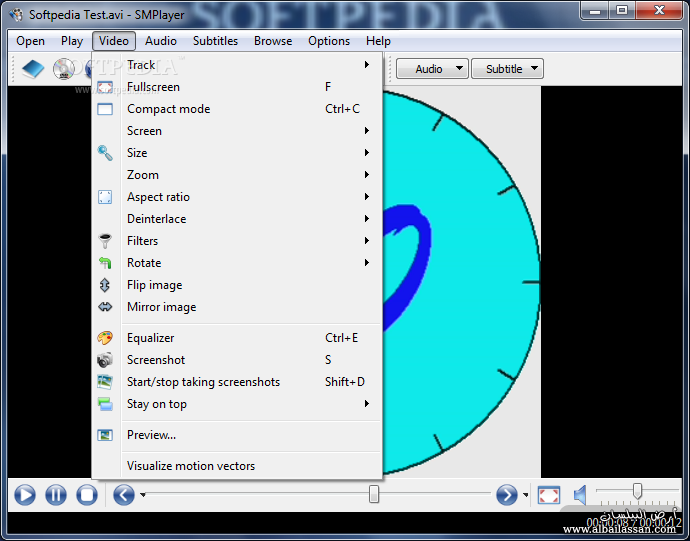
Task: Open the Subtitles menu
Action: click(215, 41)
